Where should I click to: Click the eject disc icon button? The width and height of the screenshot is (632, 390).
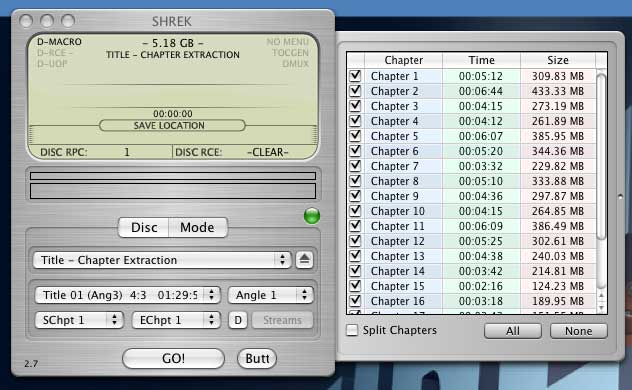pos(304,259)
